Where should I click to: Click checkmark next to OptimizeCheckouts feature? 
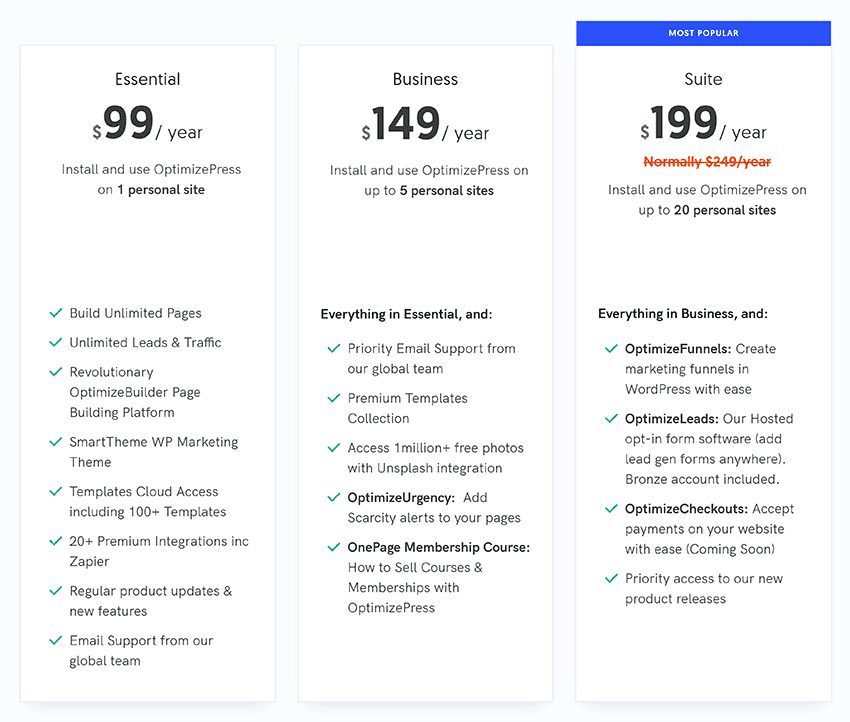(611, 508)
